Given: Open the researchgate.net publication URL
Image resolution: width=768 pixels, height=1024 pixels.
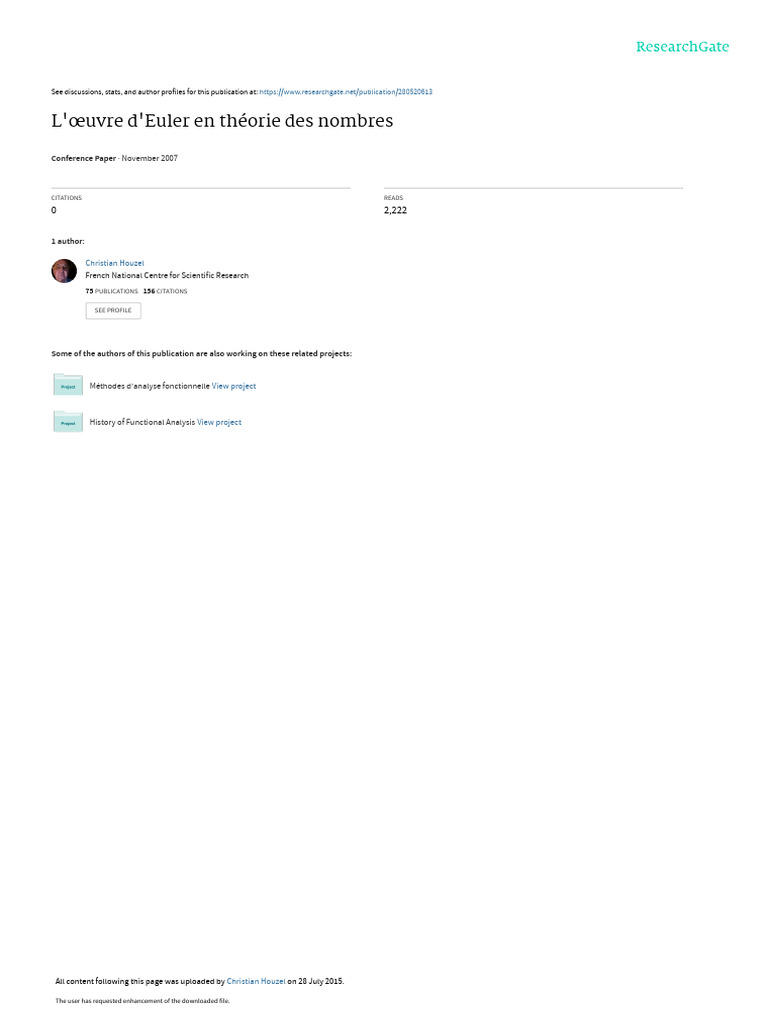Looking at the screenshot, I should (345, 92).
